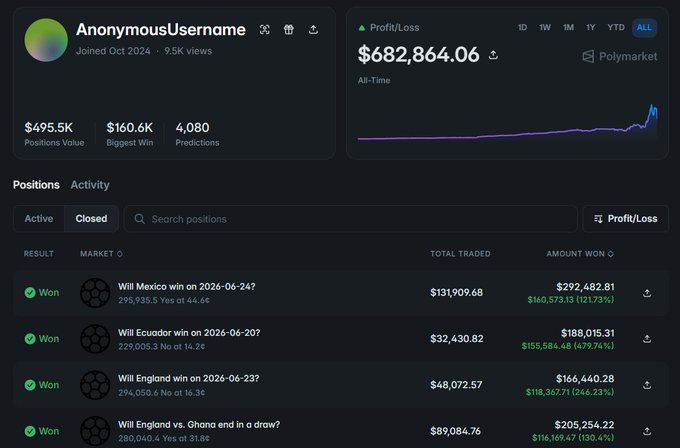This screenshot has width=680, height=448.
Task: Open the Profit/Loss sort dropdown
Action: point(625,219)
